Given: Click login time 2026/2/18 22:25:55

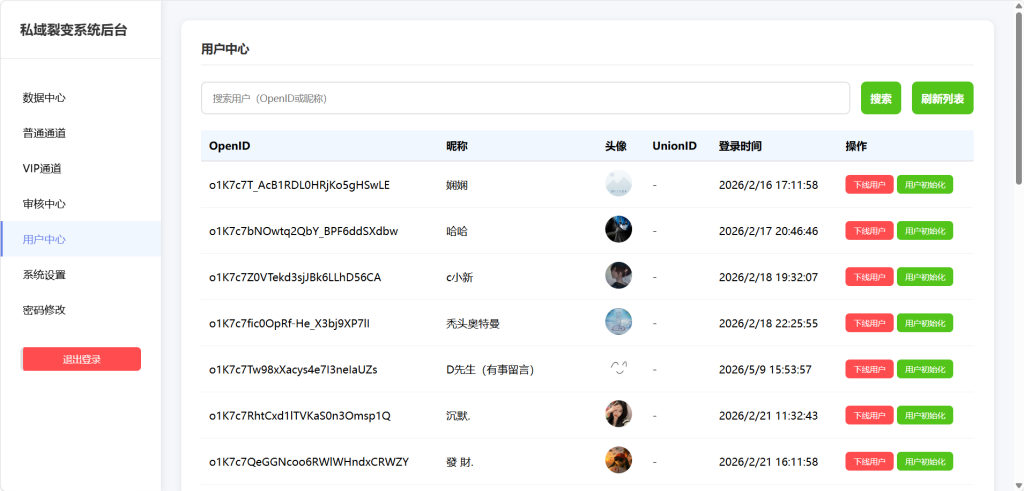Looking at the screenshot, I should click(x=769, y=323).
